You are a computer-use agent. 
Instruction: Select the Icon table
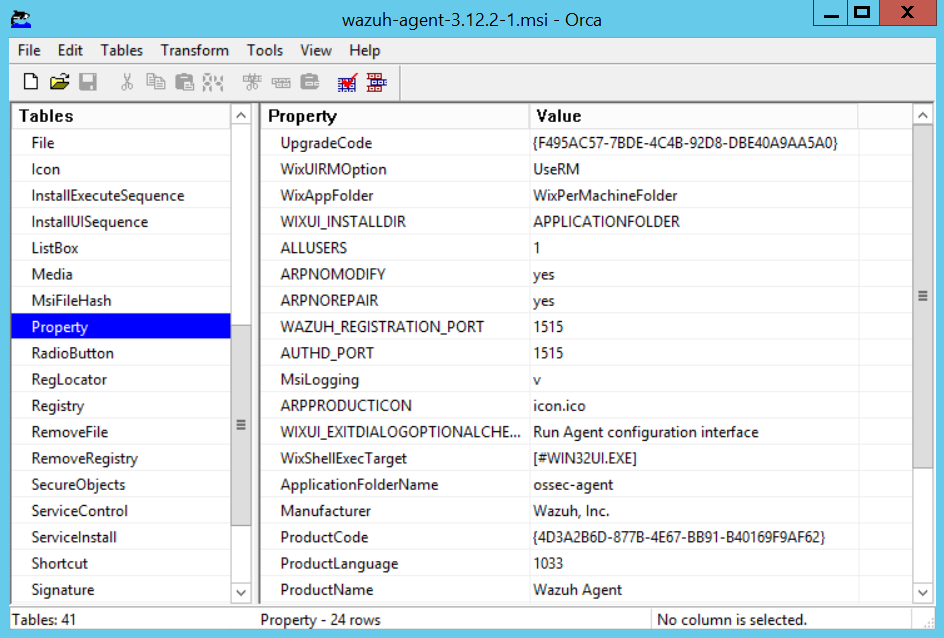121,169
